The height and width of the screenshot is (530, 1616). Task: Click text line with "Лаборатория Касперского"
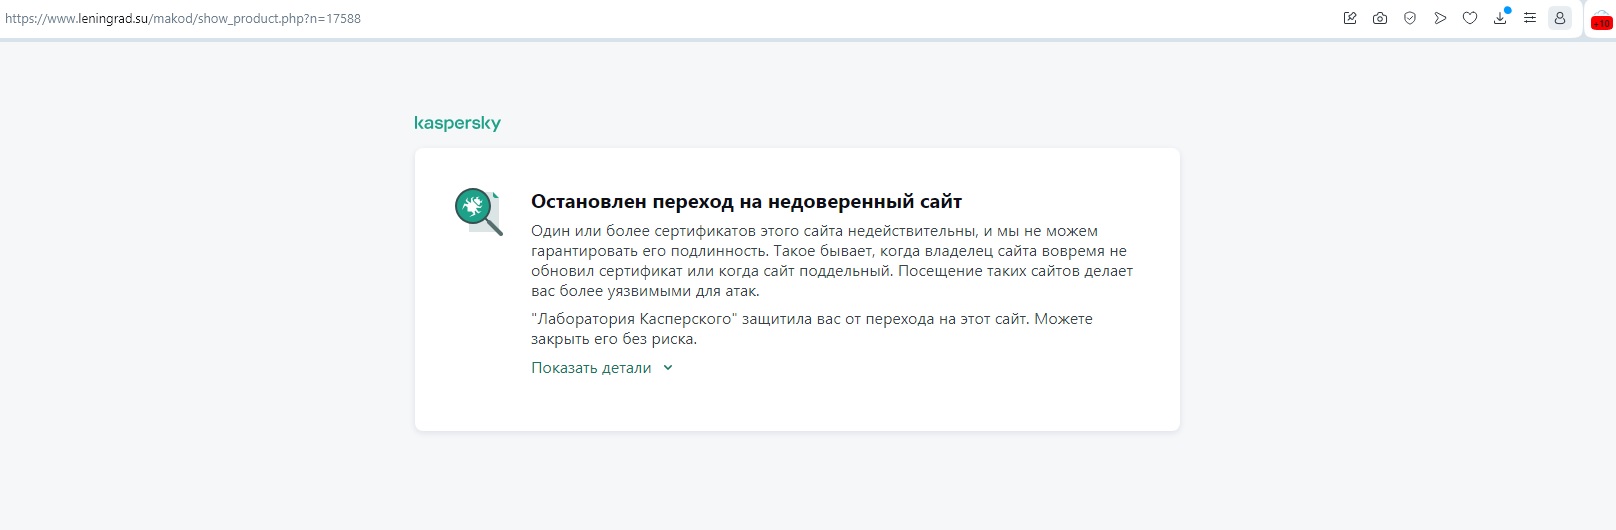click(x=812, y=319)
